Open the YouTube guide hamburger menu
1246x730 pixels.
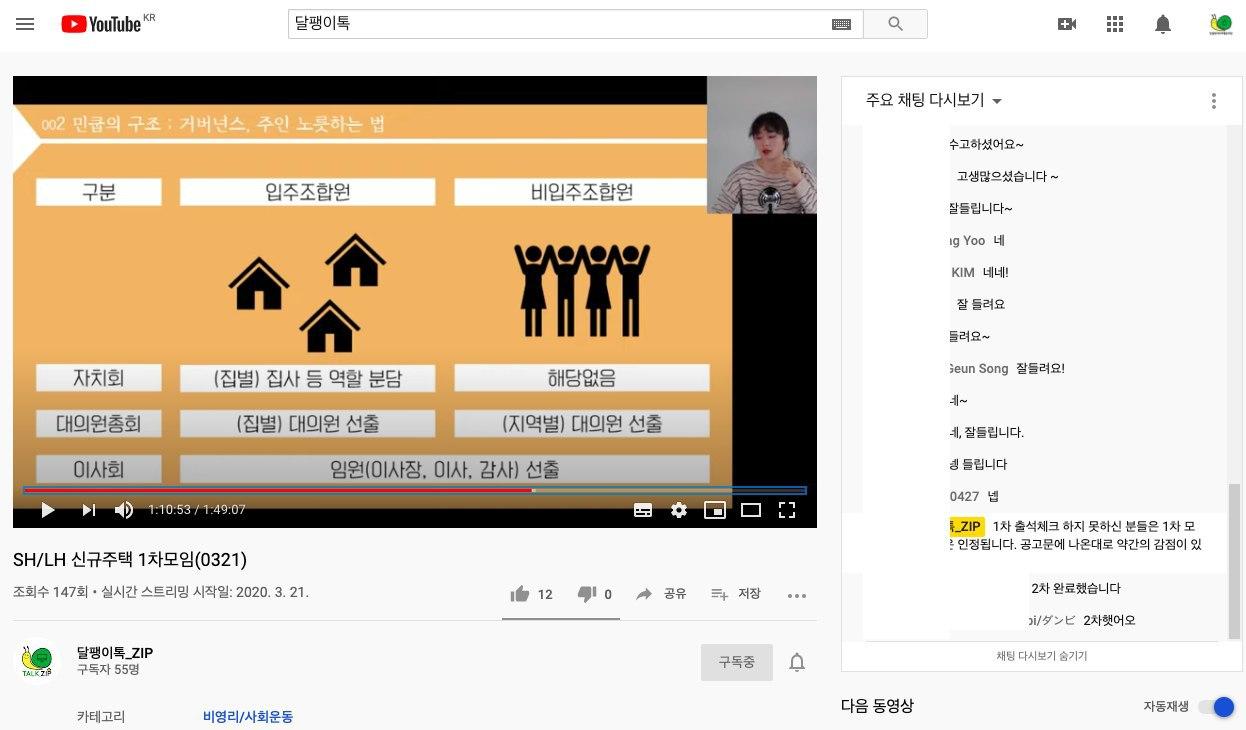(25, 24)
